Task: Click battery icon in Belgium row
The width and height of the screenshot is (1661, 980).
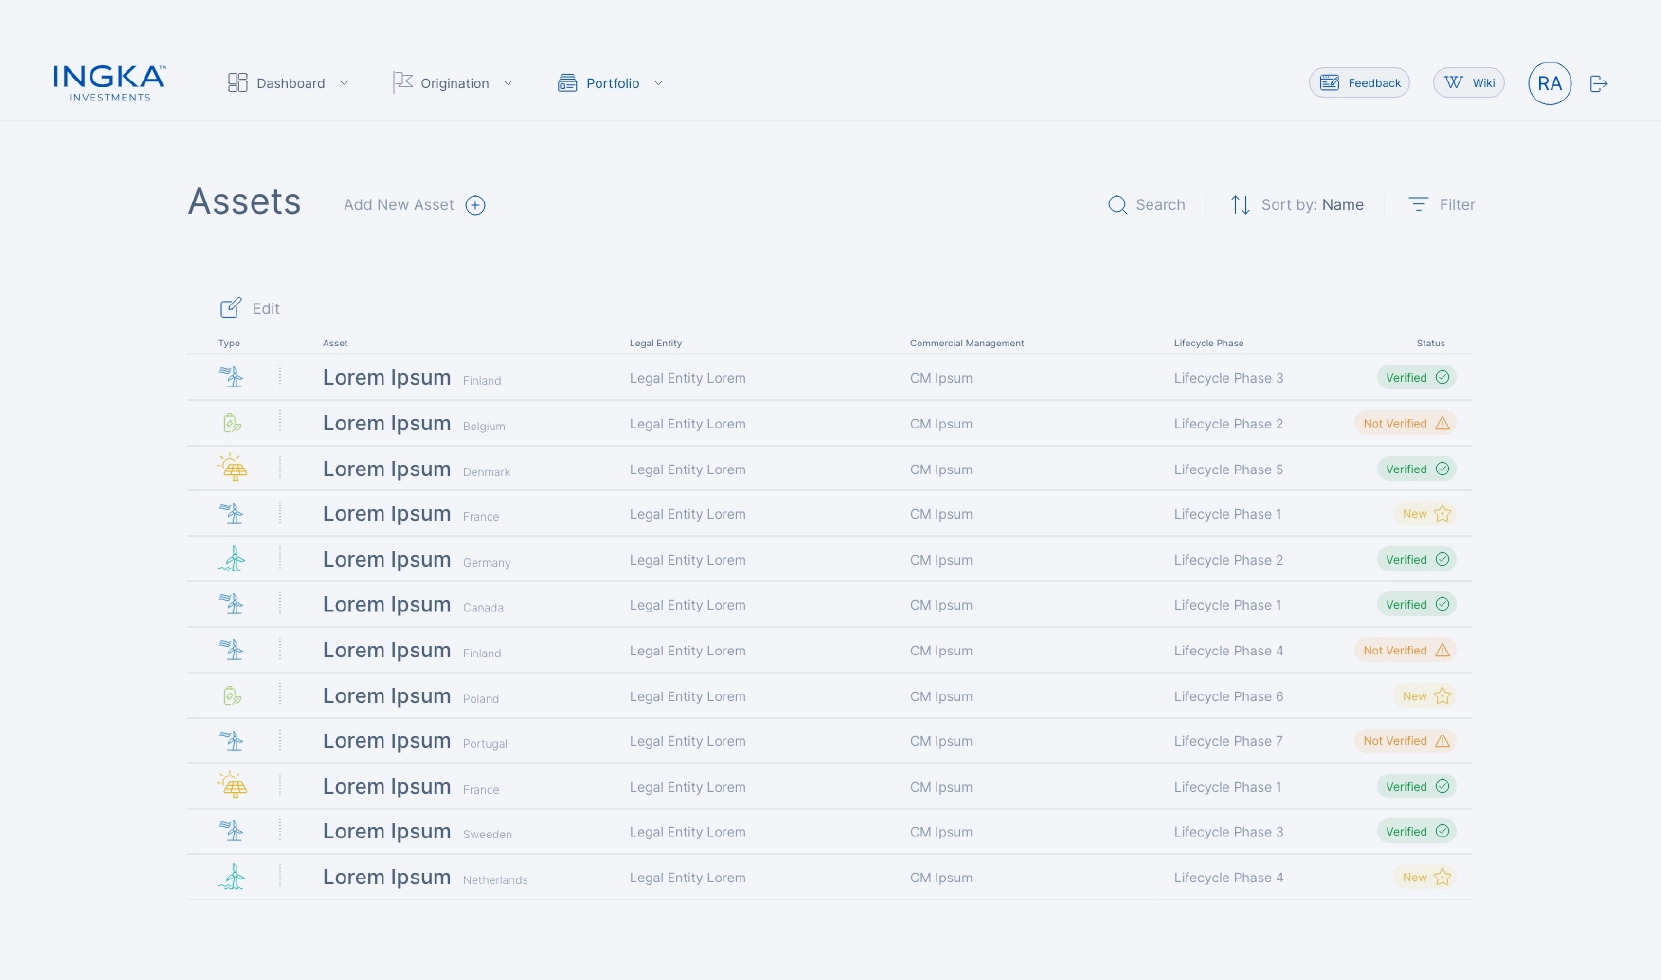Action: [232, 423]
